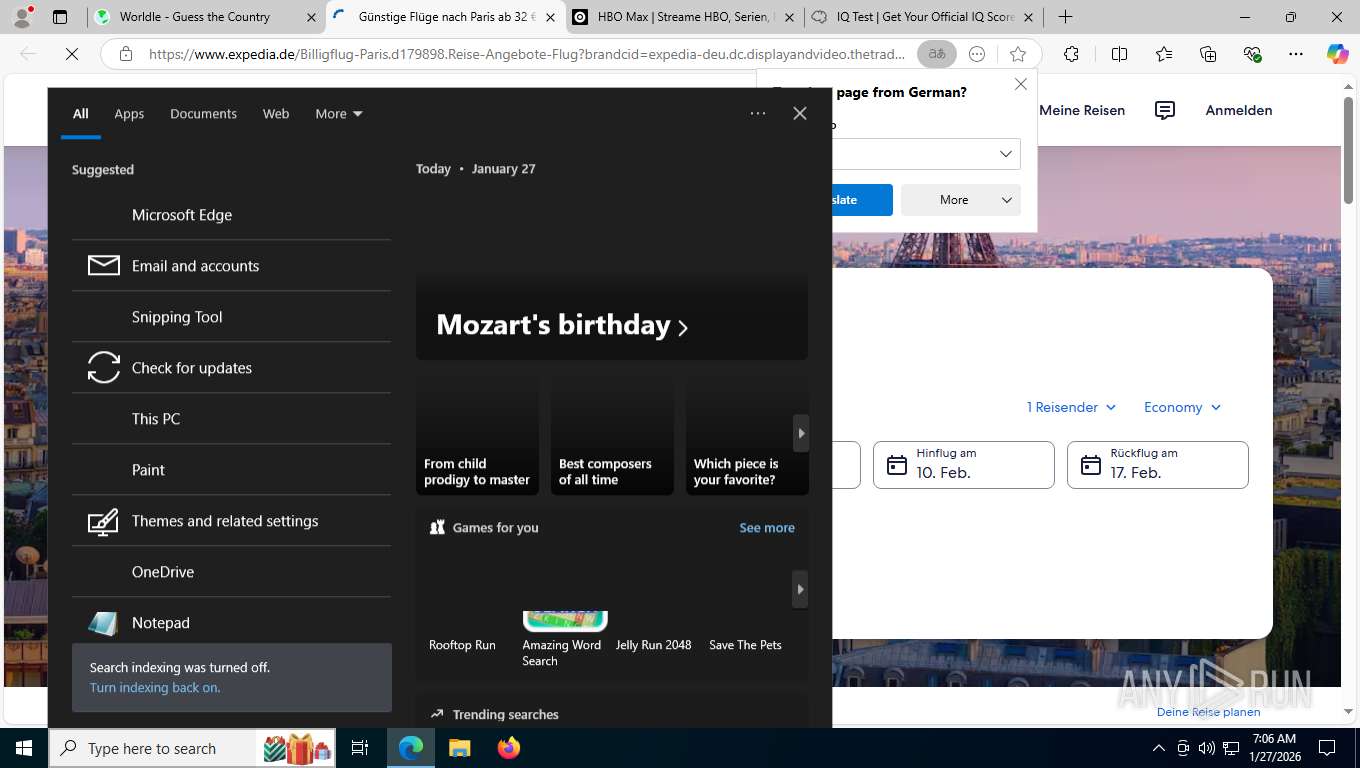This screenshot has height=768, width=1360.
Task: Switch to the Web search tab
Action: click(x=276, y=114)
